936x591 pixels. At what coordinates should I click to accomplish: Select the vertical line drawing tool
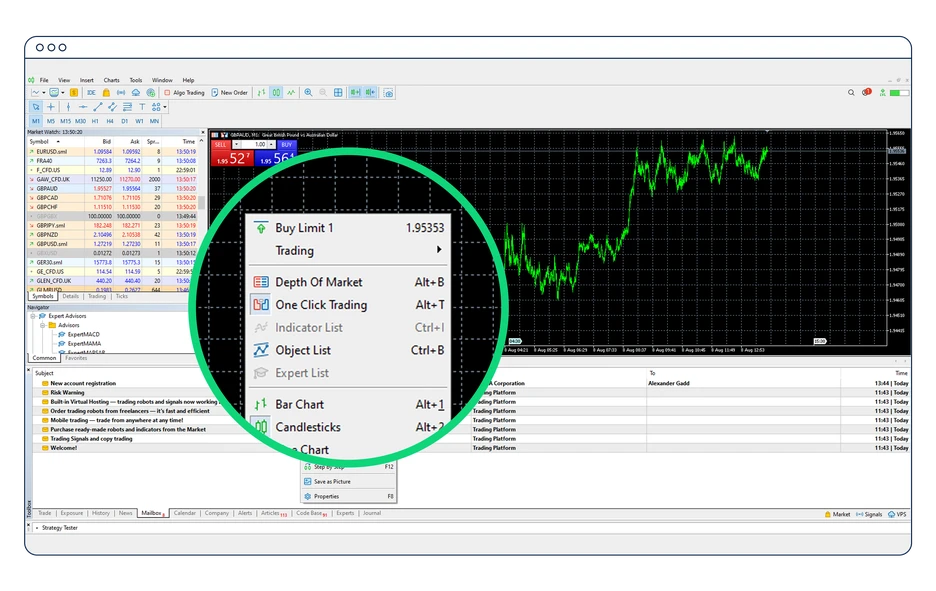click(x=68, y=107)
